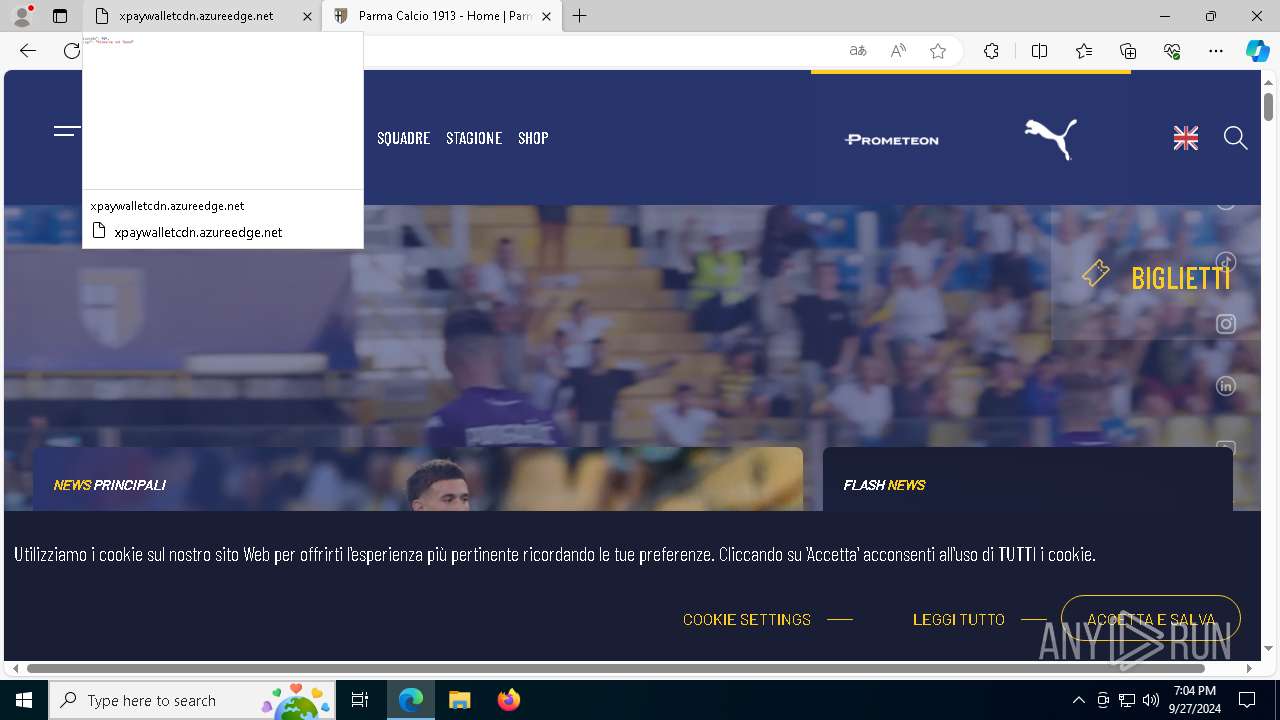This screenshot has width=1280, height=720.
Task: Open COOKIE SETTINGS
Action: coord(747,620)
